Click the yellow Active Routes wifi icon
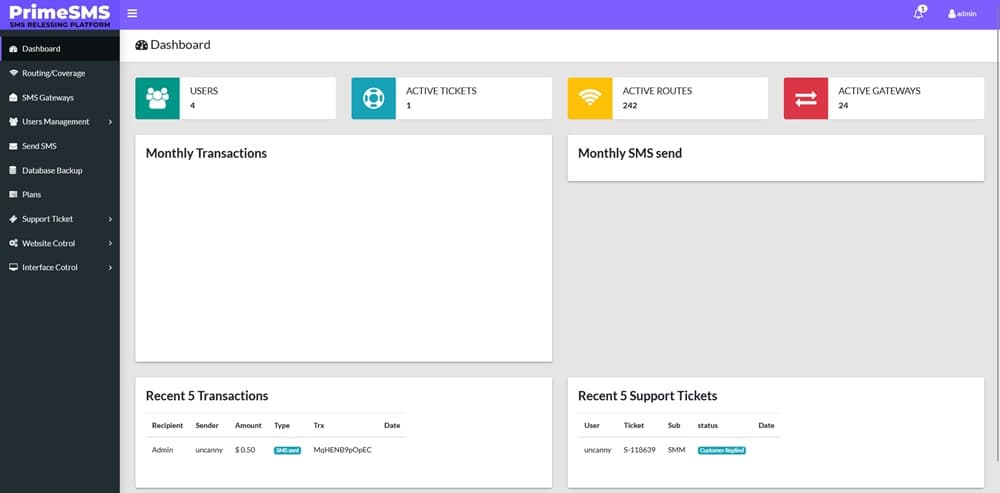The height and width of the screenshot is (493, 1000). [x=589, y=98]
